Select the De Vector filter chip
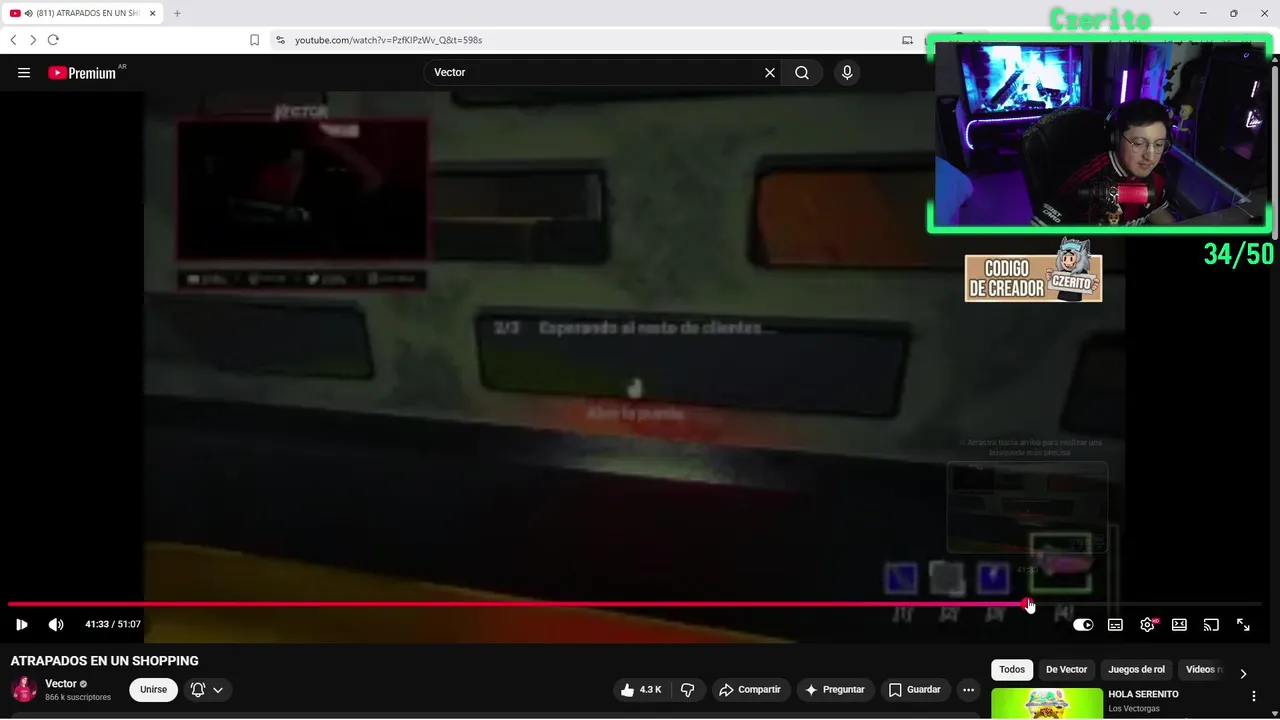Image resolution: width=1280 pixels, height=720 pixels. (1066, 670)
